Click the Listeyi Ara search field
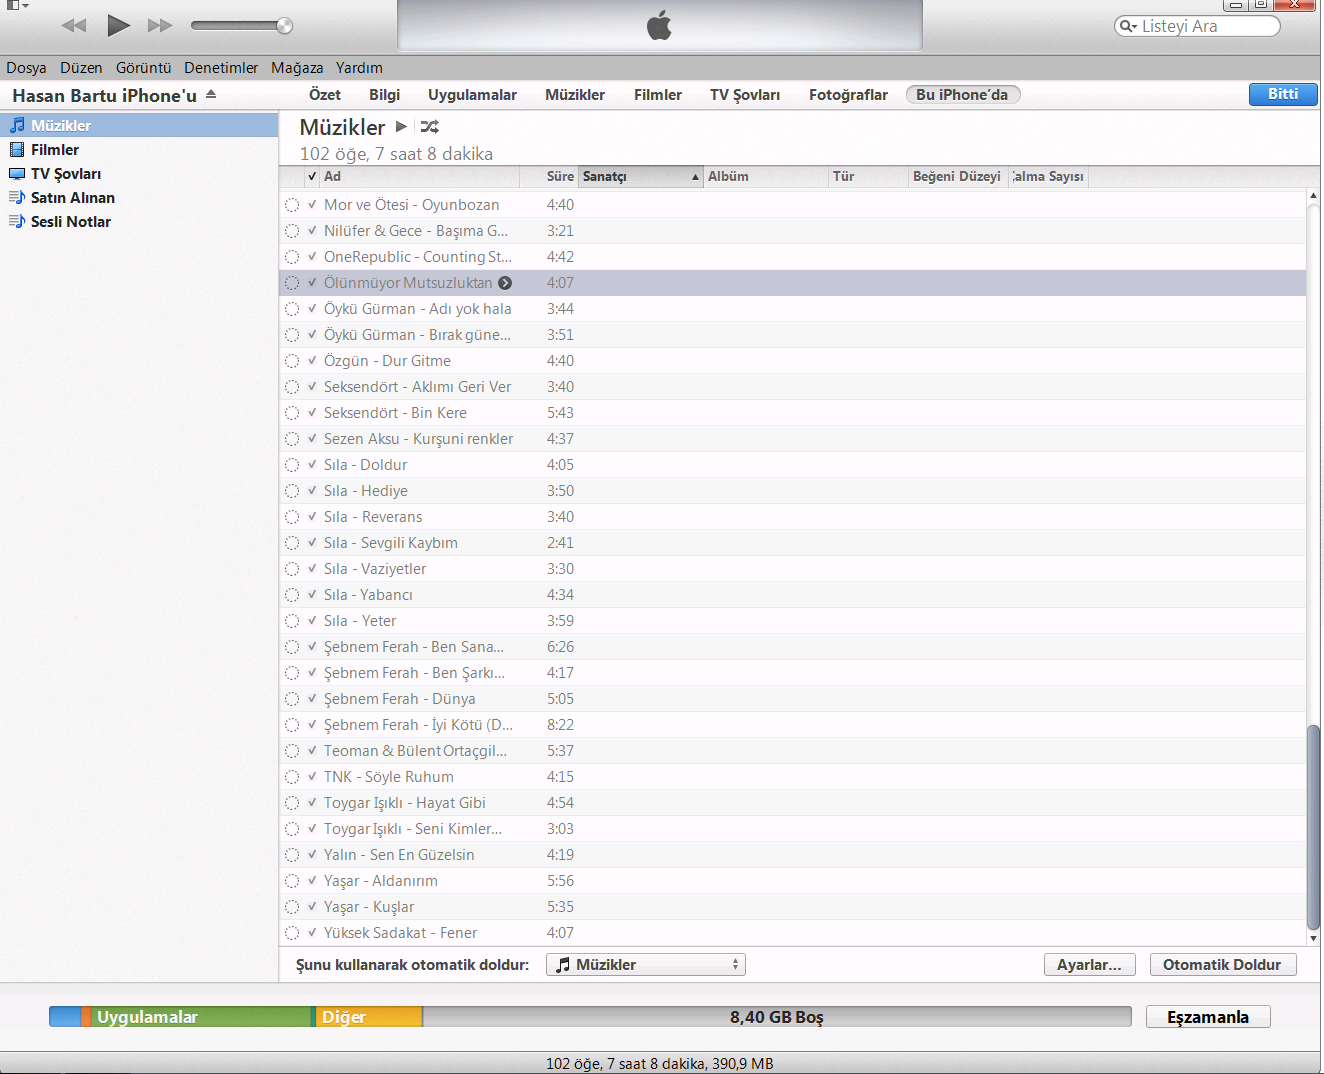The width and height of the screenshot is (1324, 1074). [1197, 26]
